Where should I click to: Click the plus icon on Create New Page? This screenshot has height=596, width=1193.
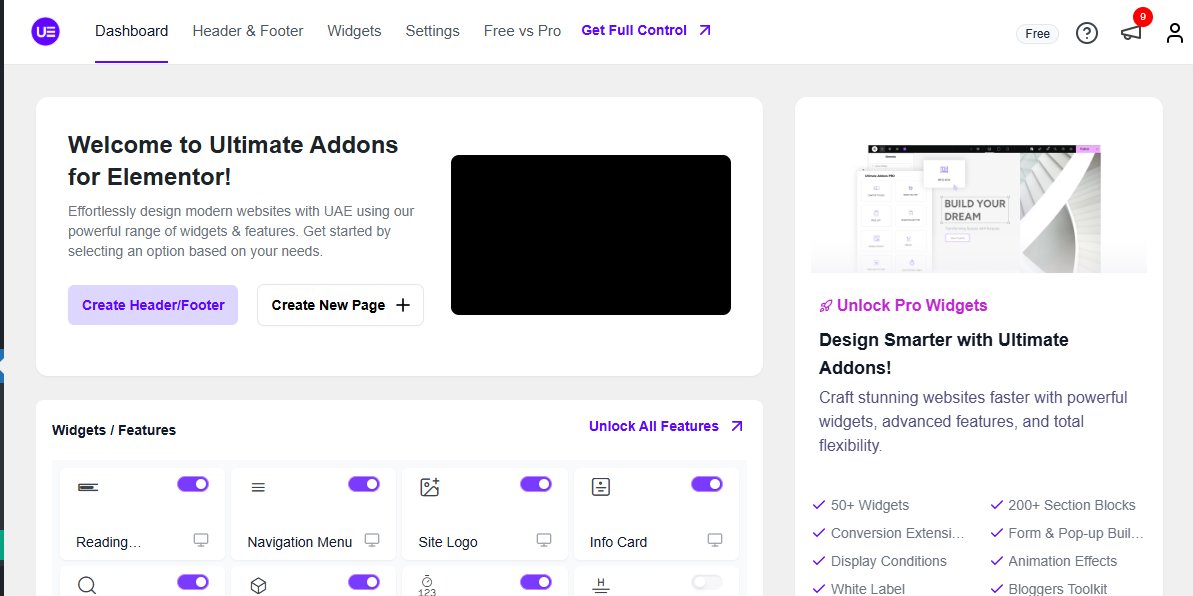tap(403, 305)
